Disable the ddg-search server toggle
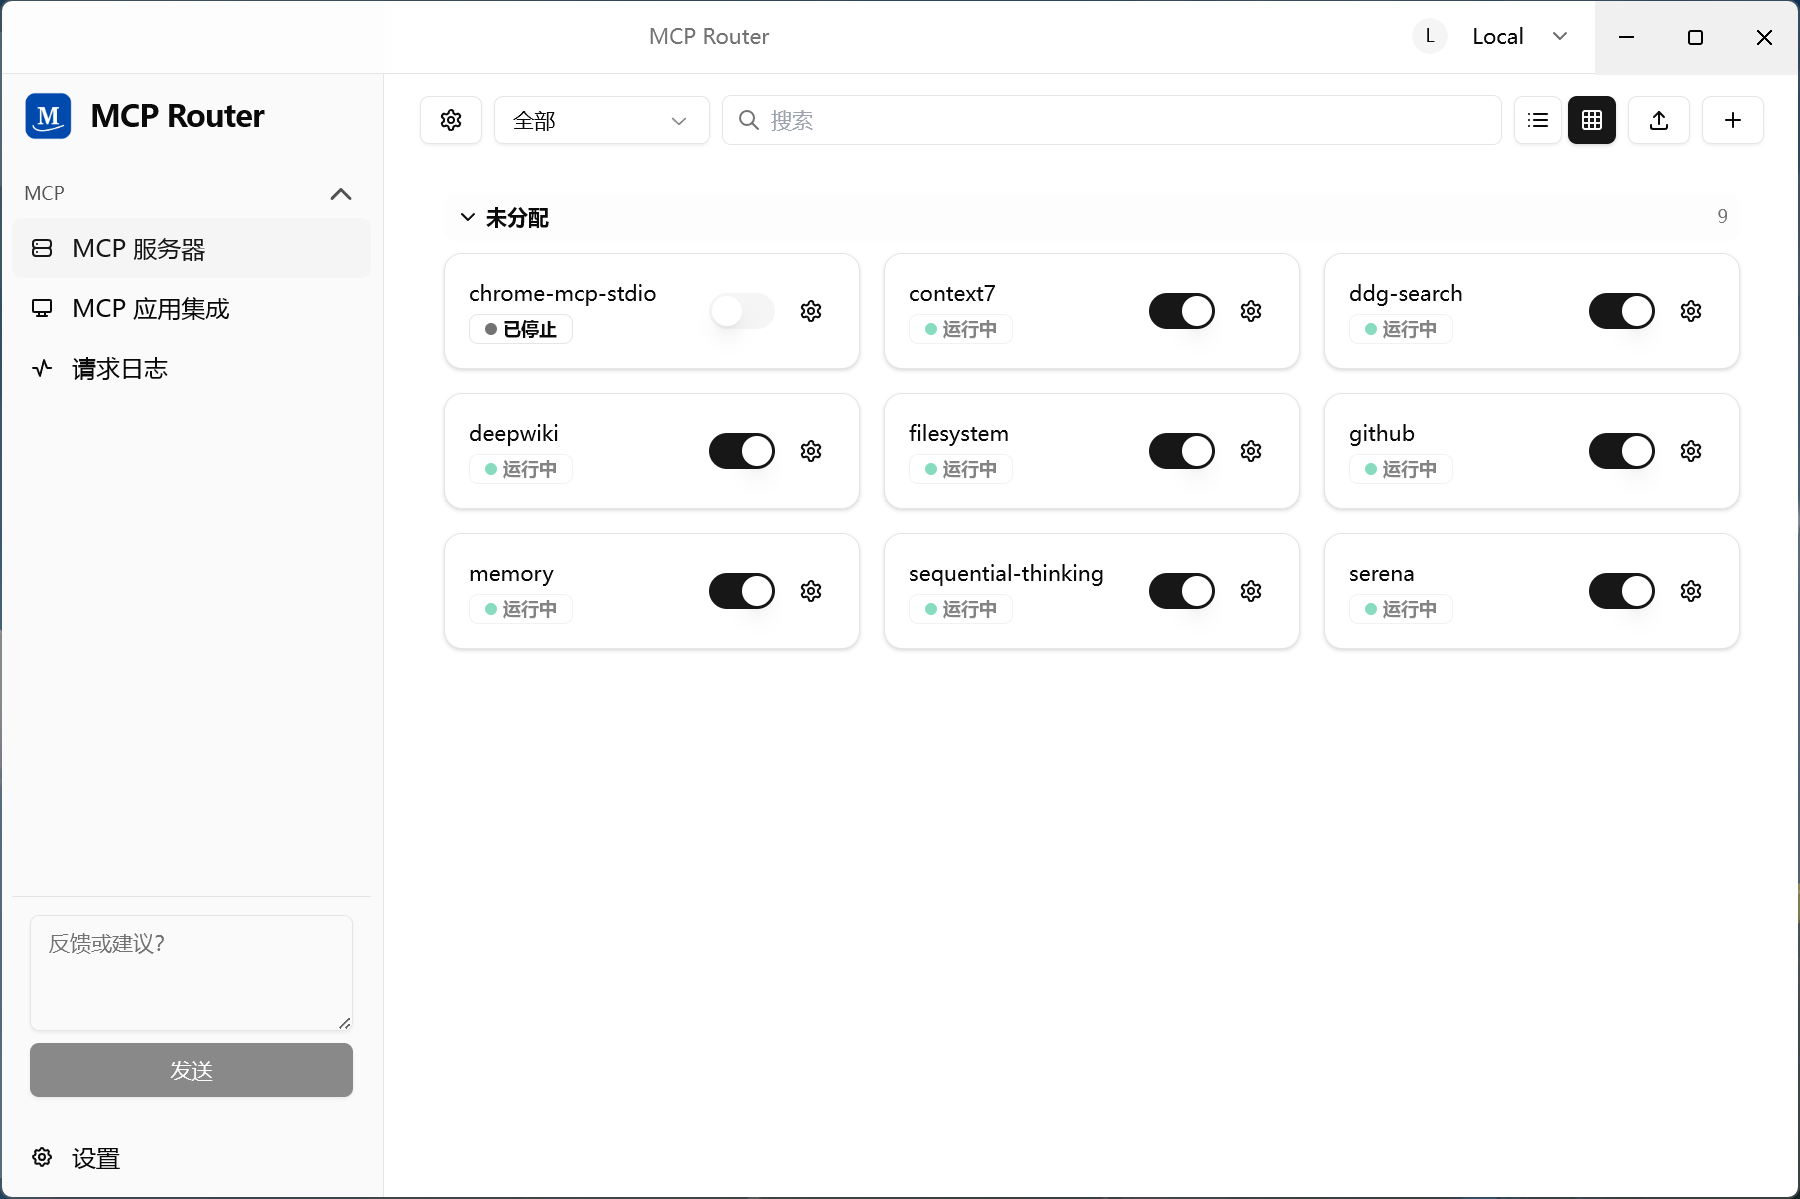The width and height of the screenshot is (1800, 1199). tap(1622, 311)
